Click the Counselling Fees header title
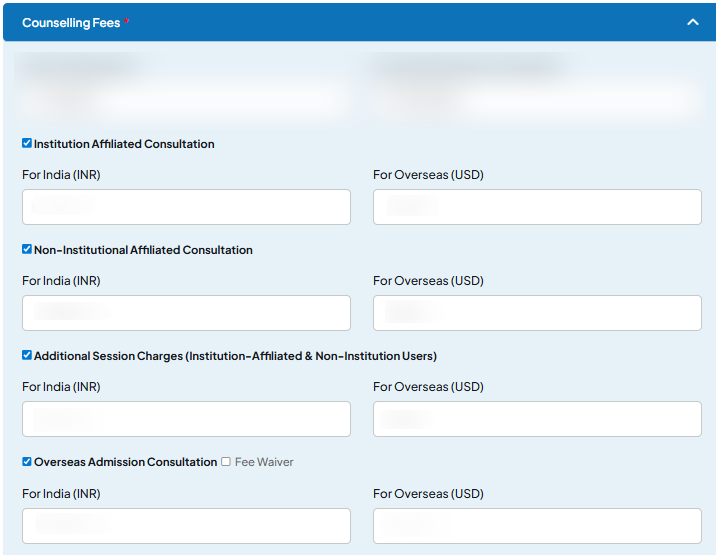This screenshot has height=555, width=716. [71, 22]
